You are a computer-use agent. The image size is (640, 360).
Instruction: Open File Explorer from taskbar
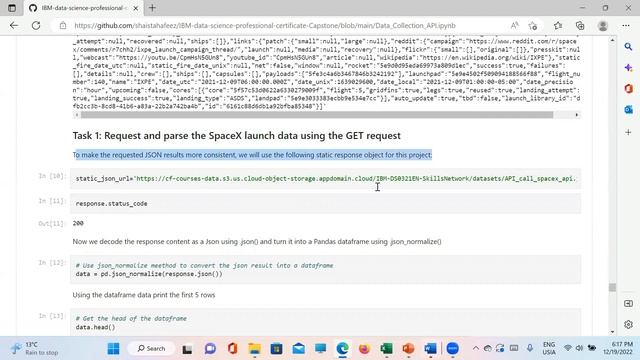255,349
